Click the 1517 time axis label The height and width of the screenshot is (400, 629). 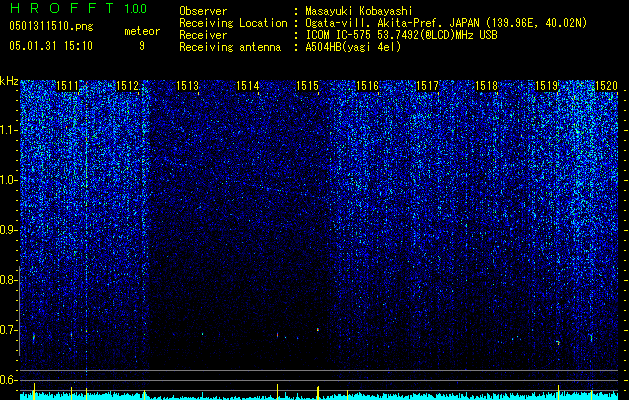coord(427,86)
